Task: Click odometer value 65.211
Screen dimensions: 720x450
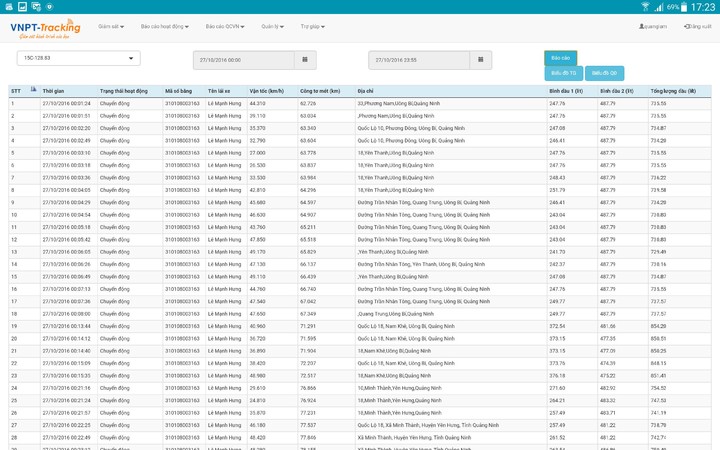Action: coord(308,227)
